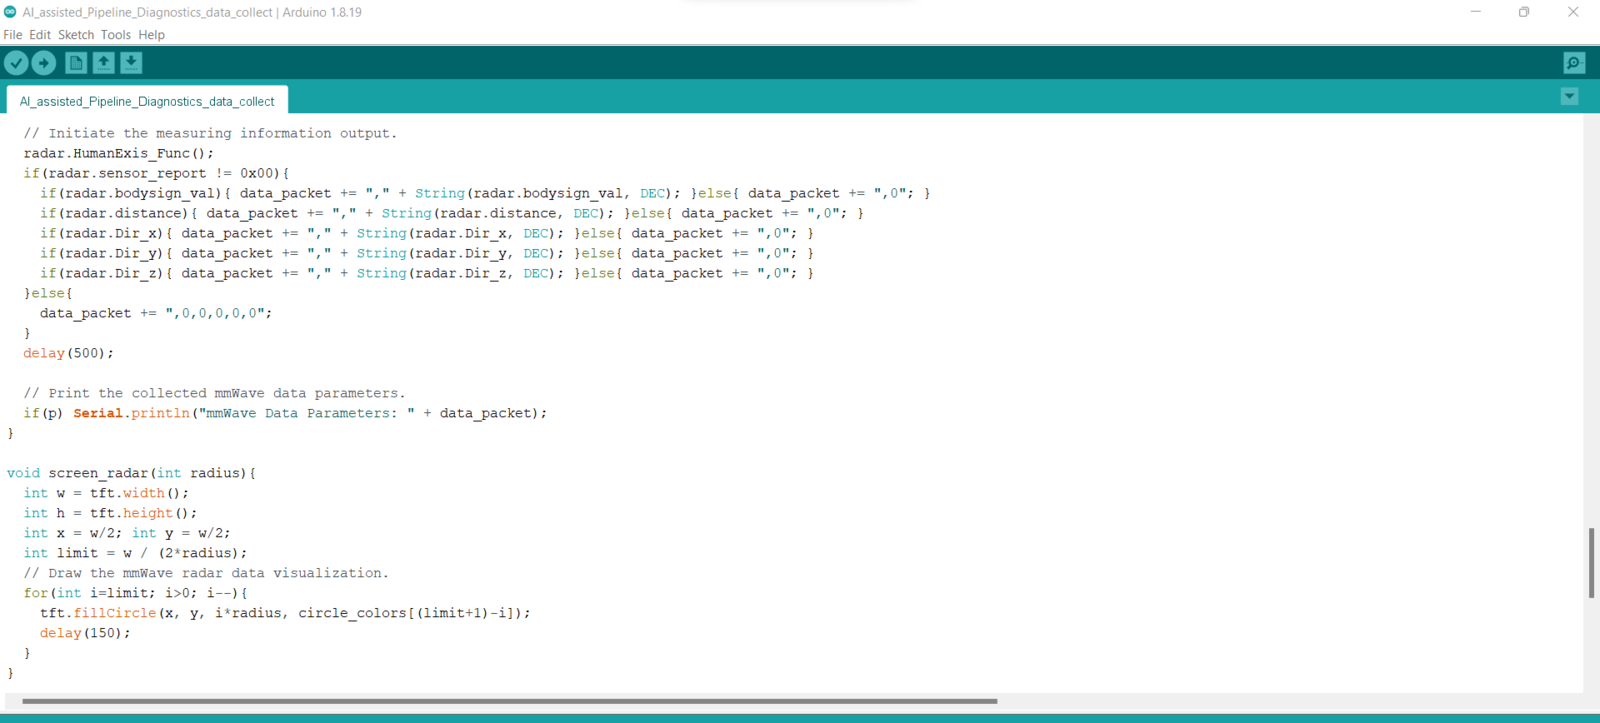Click the tft.fillCircle line
1600x723 pixels.
285,613
